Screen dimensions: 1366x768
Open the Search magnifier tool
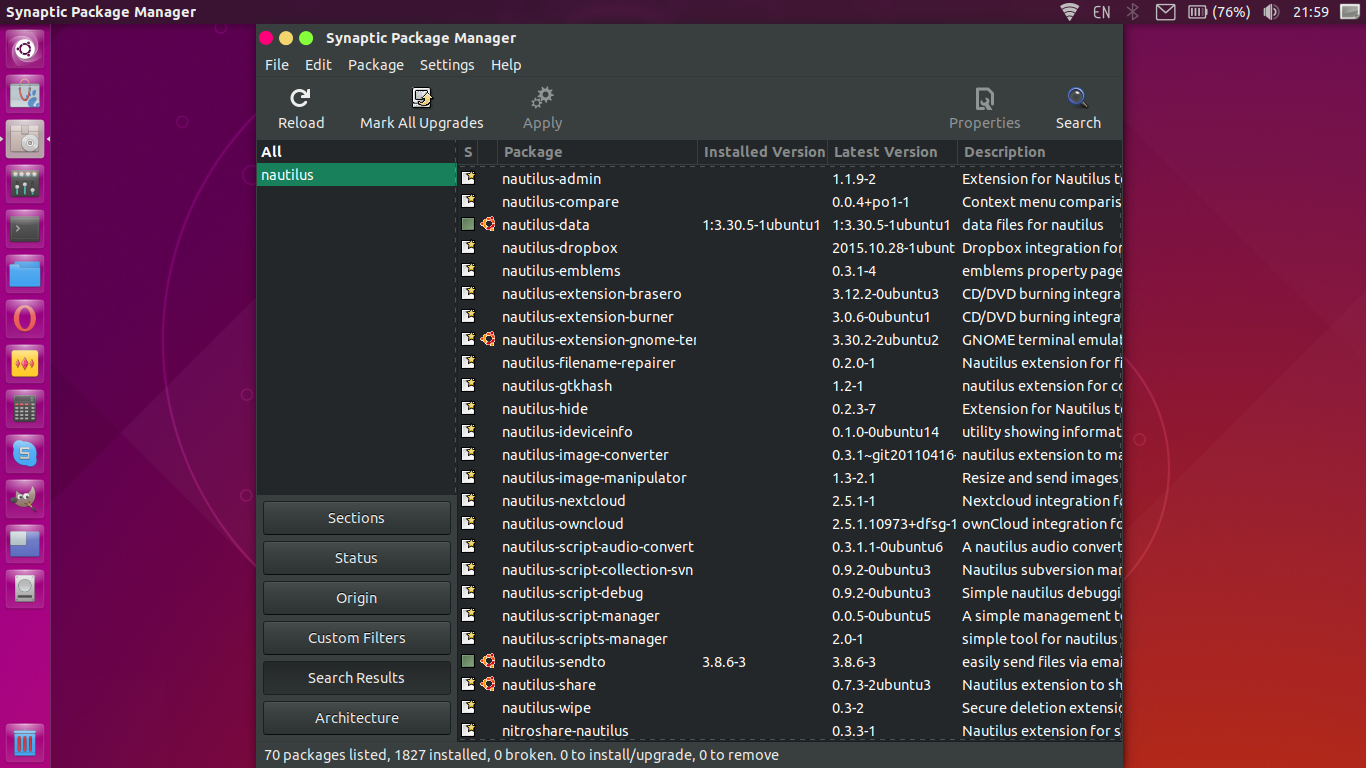click(x=1078, y=98)
